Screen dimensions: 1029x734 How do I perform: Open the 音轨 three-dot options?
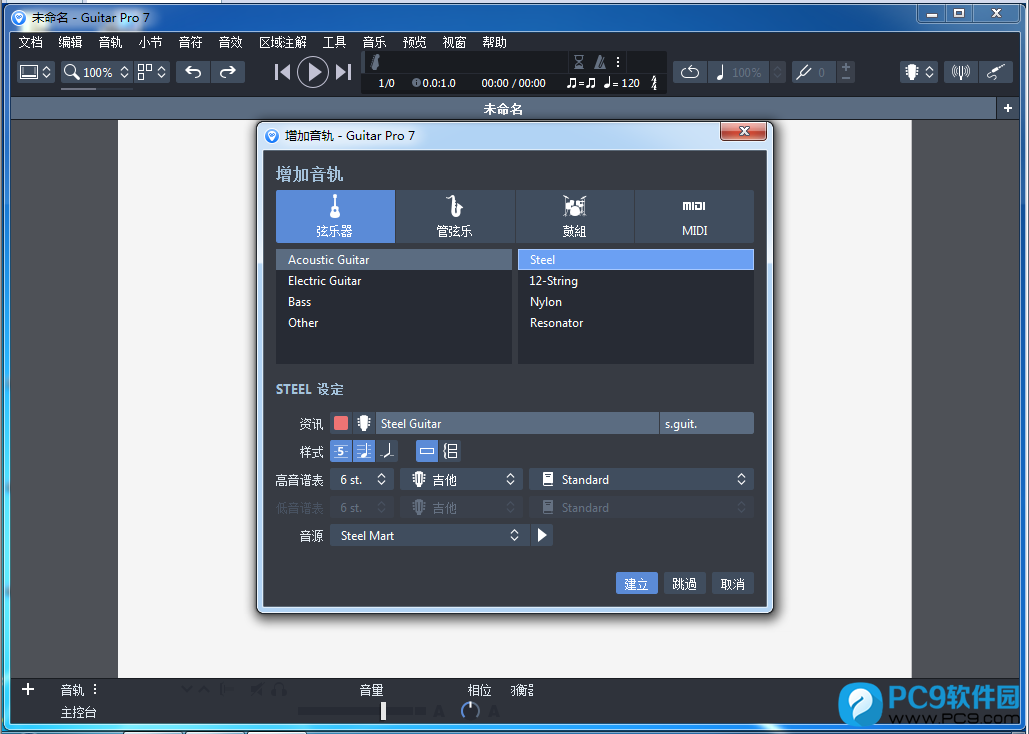[x=95, y=689]
